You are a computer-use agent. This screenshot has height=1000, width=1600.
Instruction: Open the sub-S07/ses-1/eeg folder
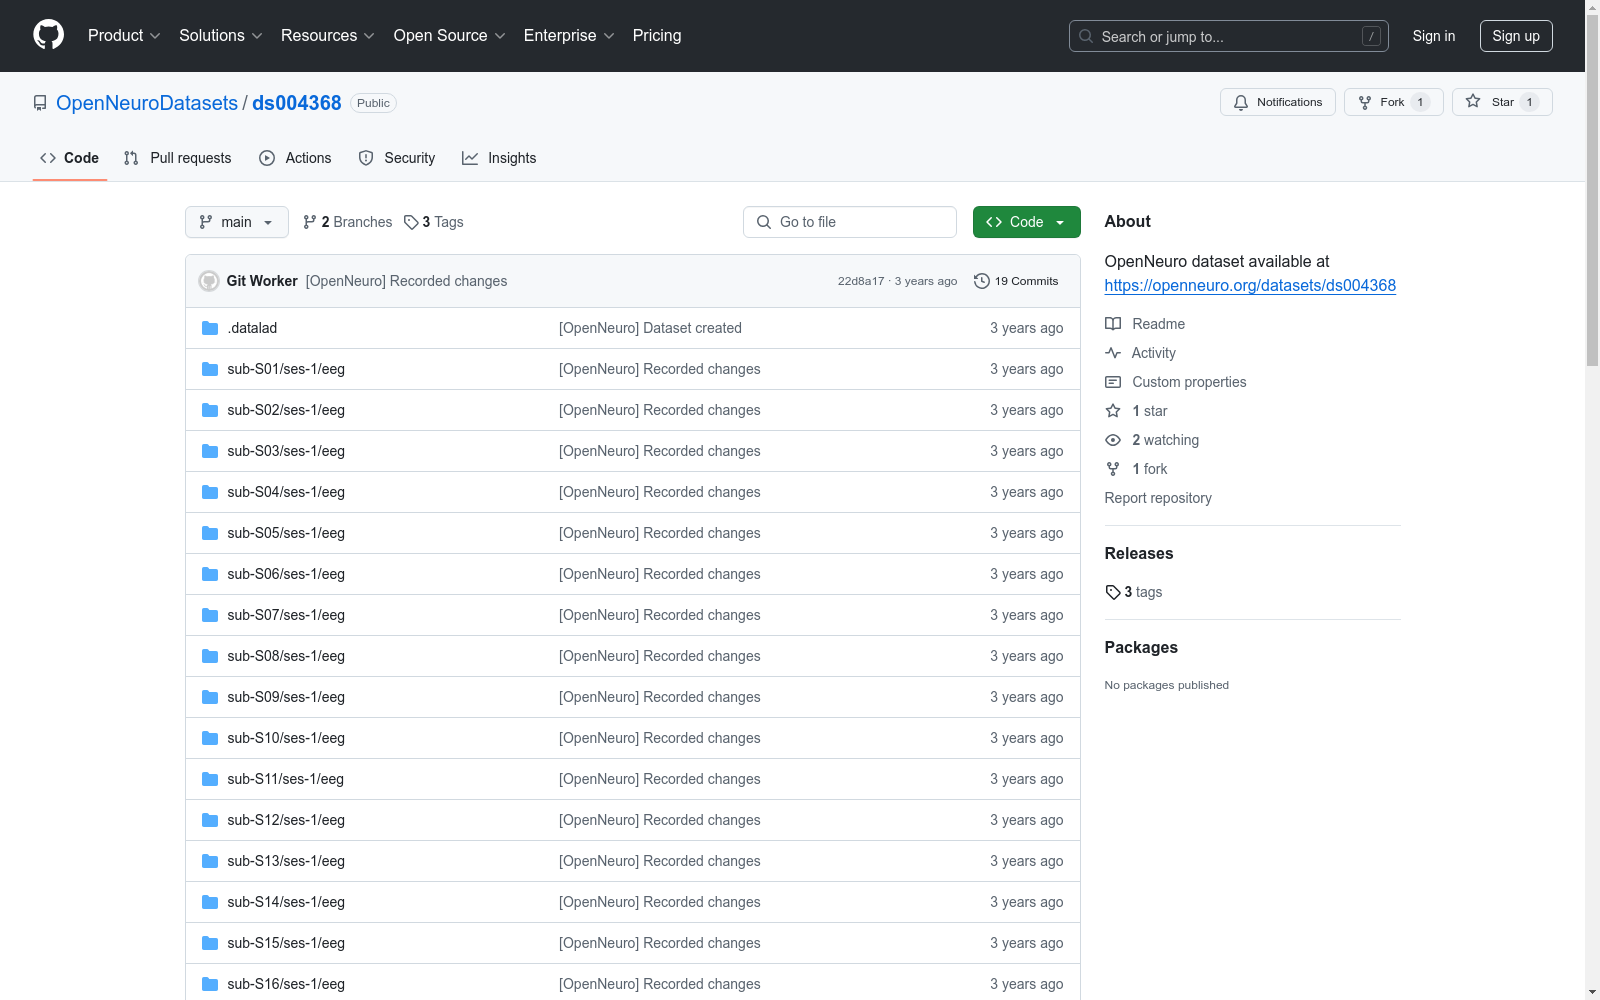[x=286, y=615]
